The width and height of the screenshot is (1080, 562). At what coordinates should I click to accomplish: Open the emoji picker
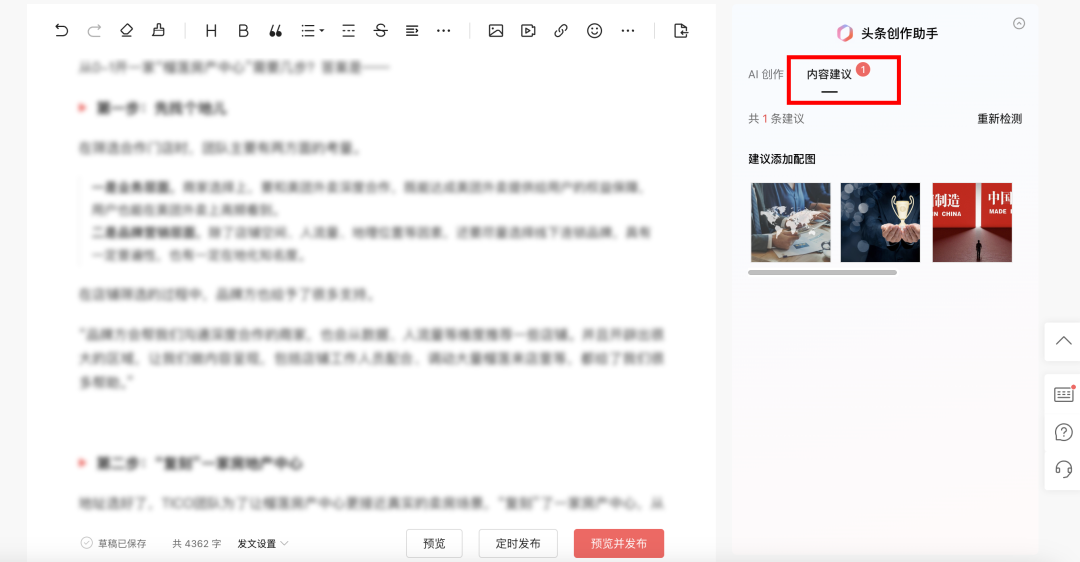(594, 31)
